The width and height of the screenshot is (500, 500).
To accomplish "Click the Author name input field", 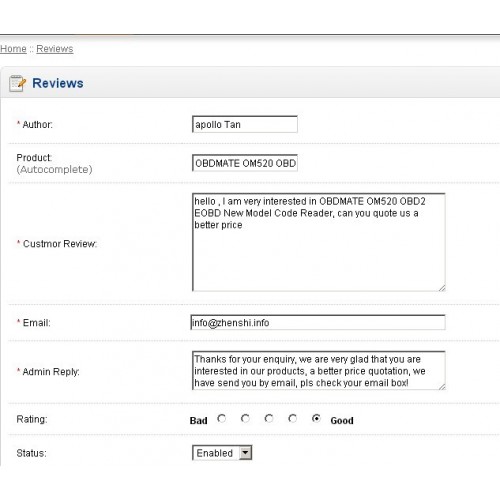I will click(245, 124).
